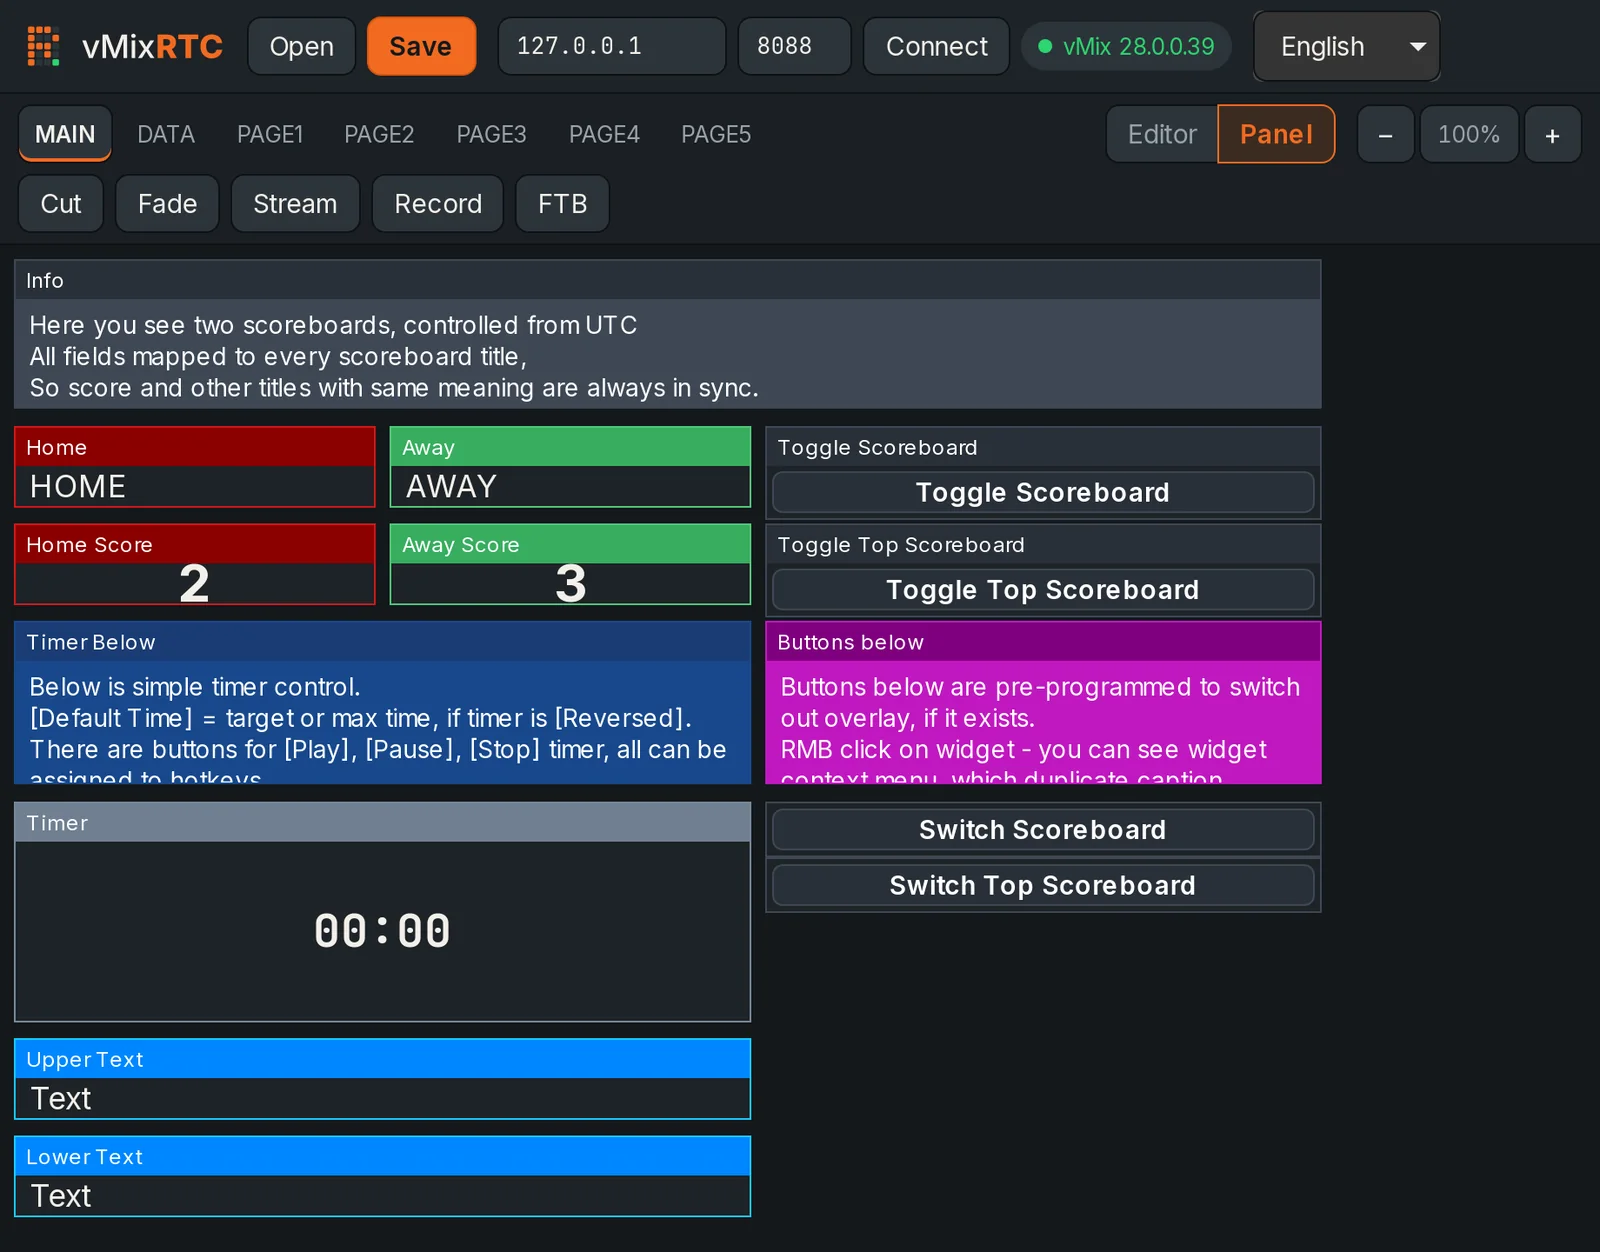The width and height of the screenshot is (1600, 1252).
Task: Click the Lower Text input field
Action: tap(382, 1195)
